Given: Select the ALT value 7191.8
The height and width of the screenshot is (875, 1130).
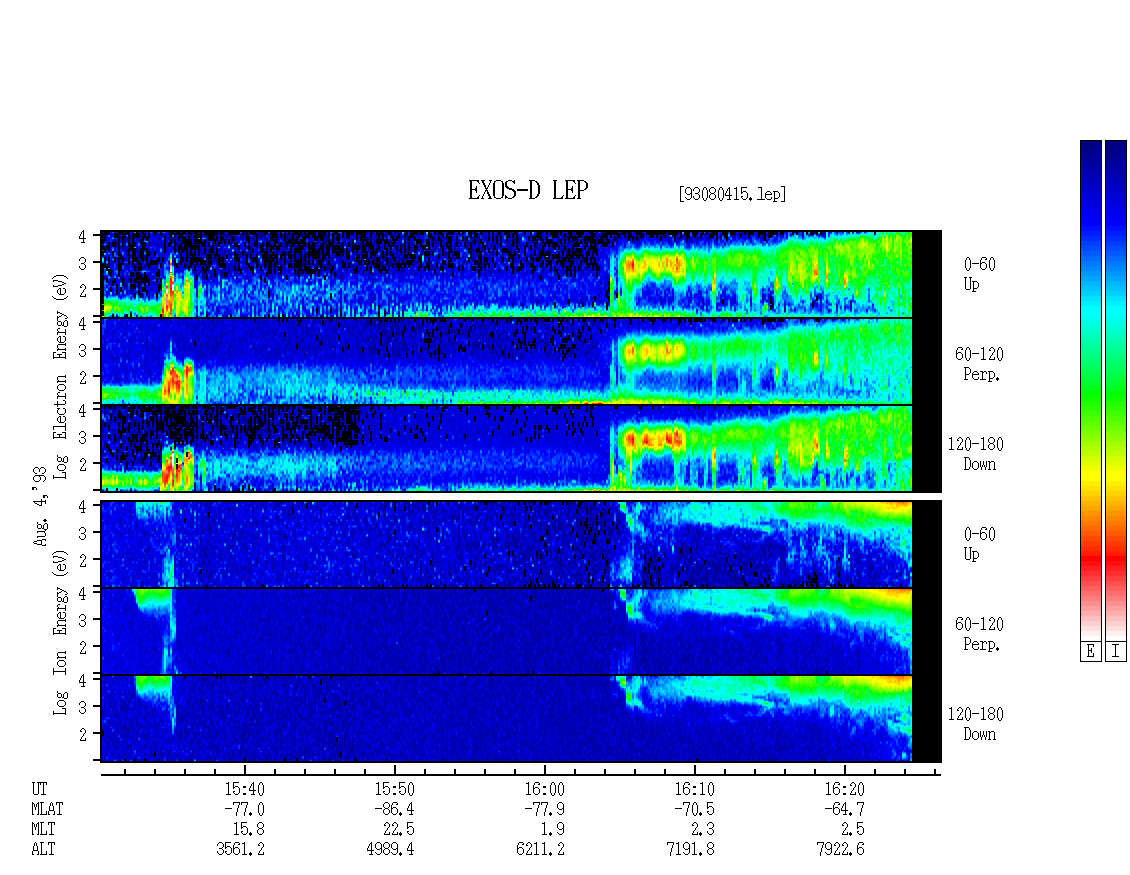Looking at the screenshot, I should point(690,850).
